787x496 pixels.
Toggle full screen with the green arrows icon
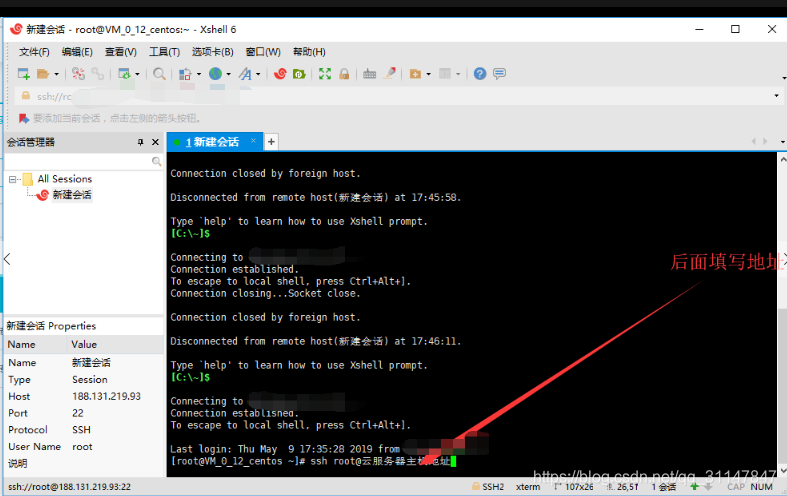click(x=325, y=74)
